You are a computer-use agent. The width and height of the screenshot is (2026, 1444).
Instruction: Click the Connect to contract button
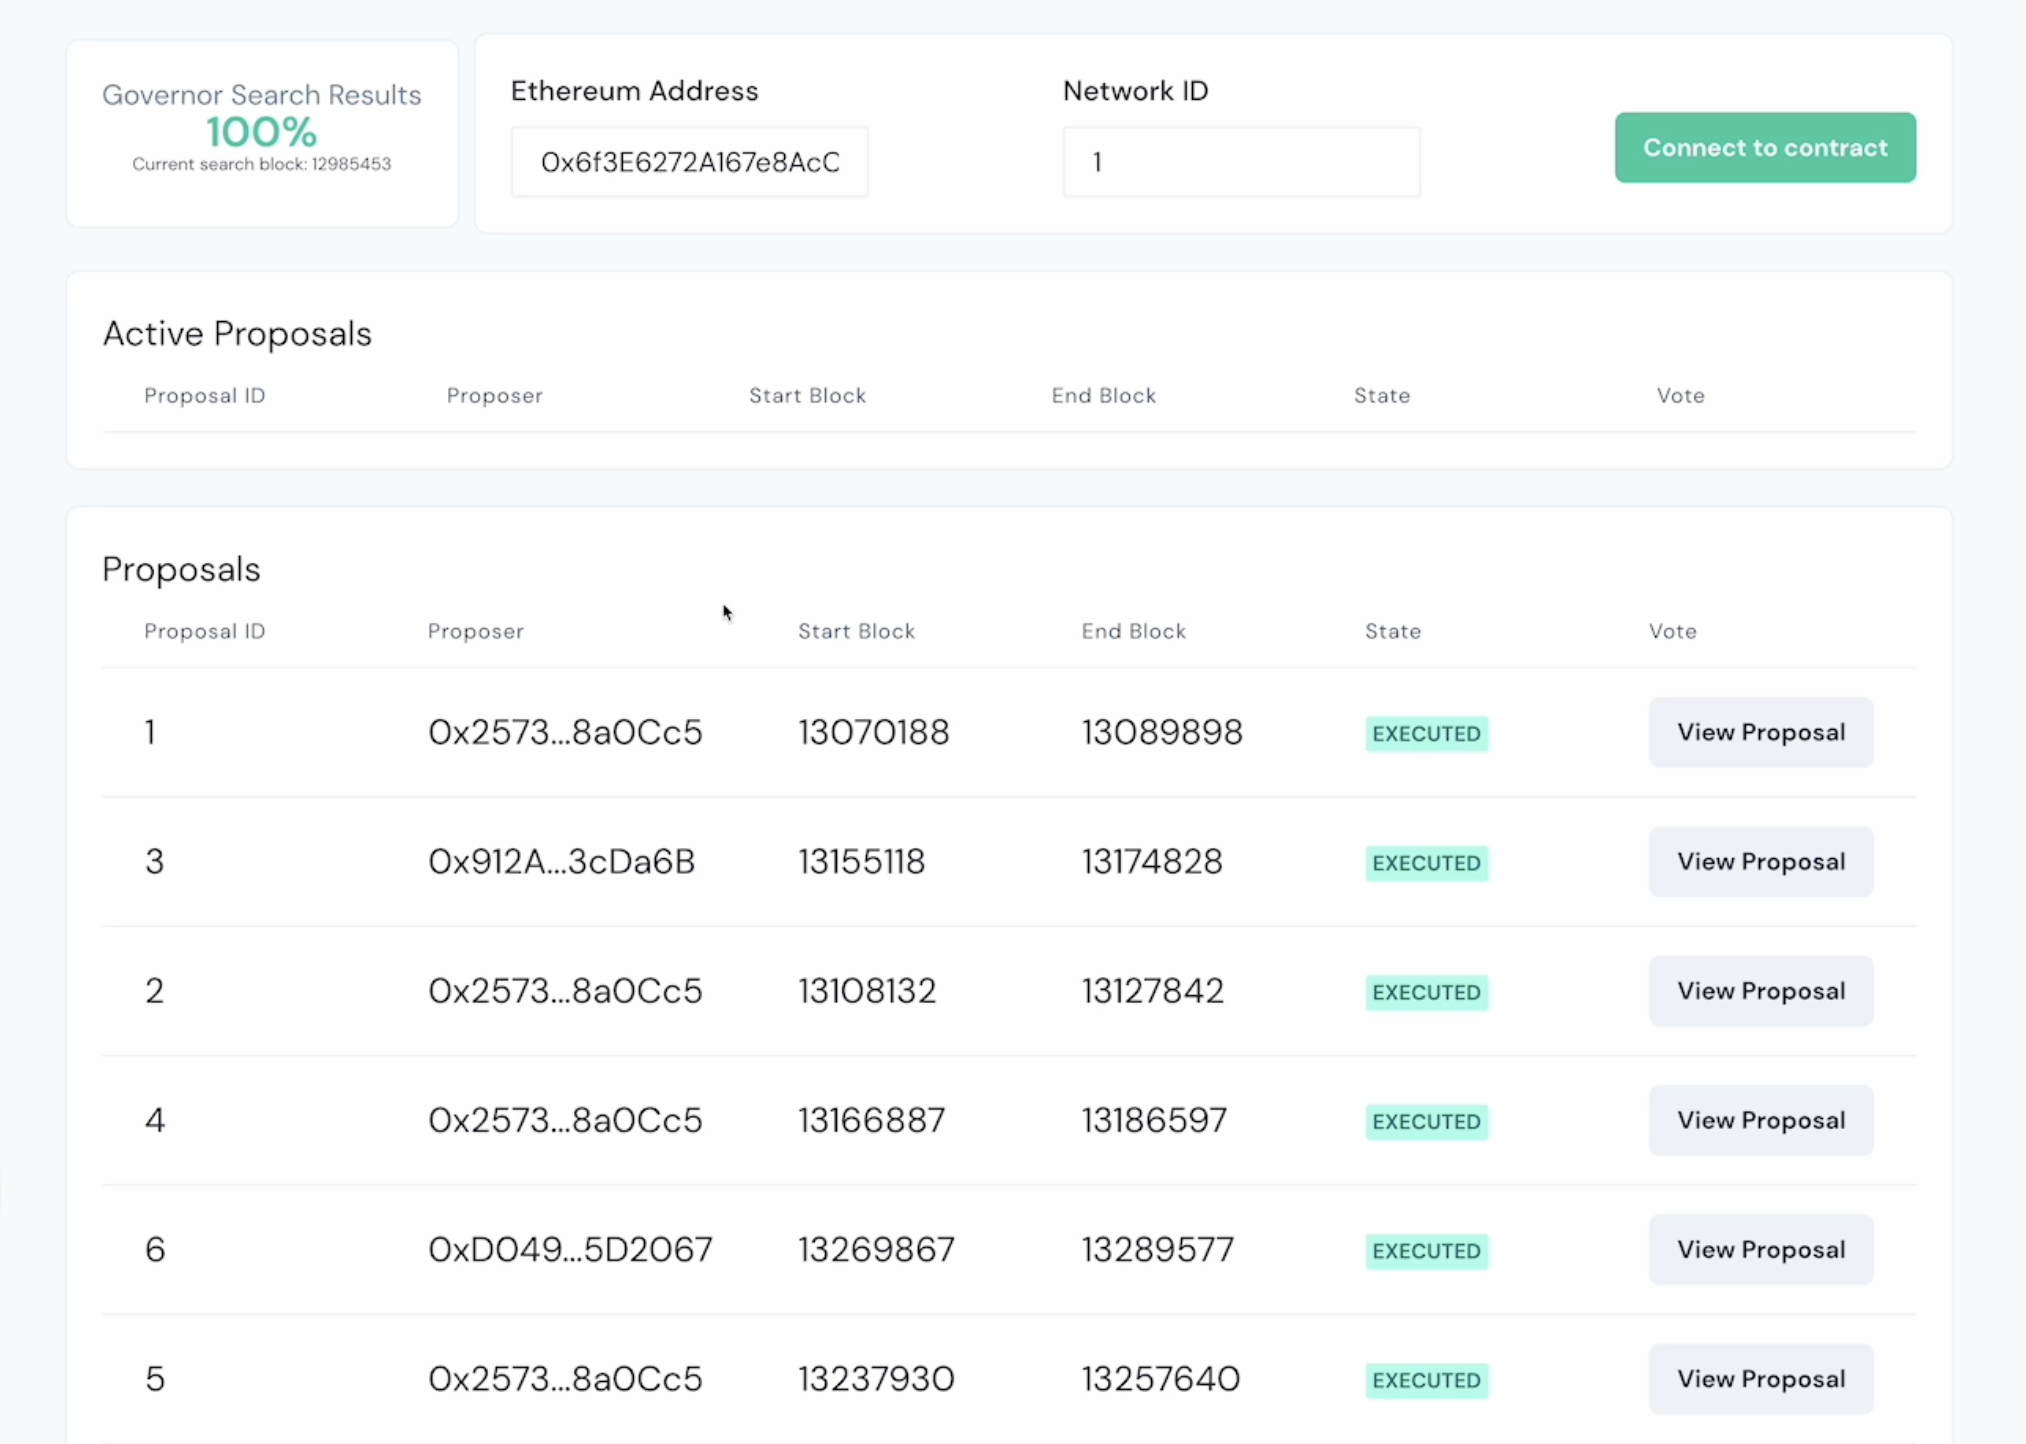1764,147
